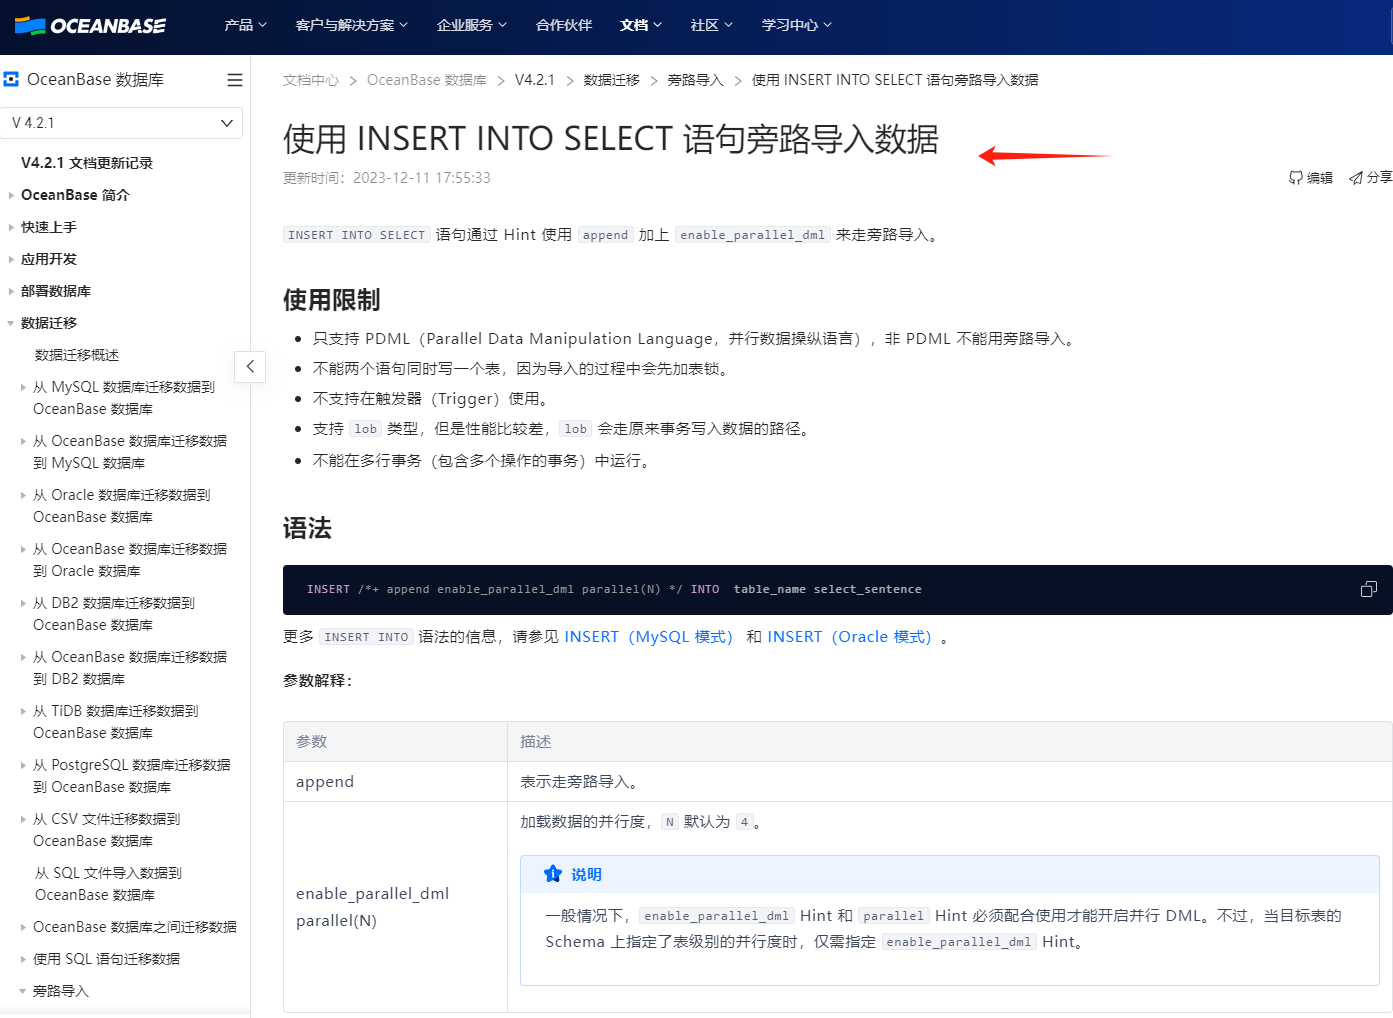The image size is (1393, 1018).
Task: Go to 数据迁移 breadcrumb
Action: (x=612, y=80)
